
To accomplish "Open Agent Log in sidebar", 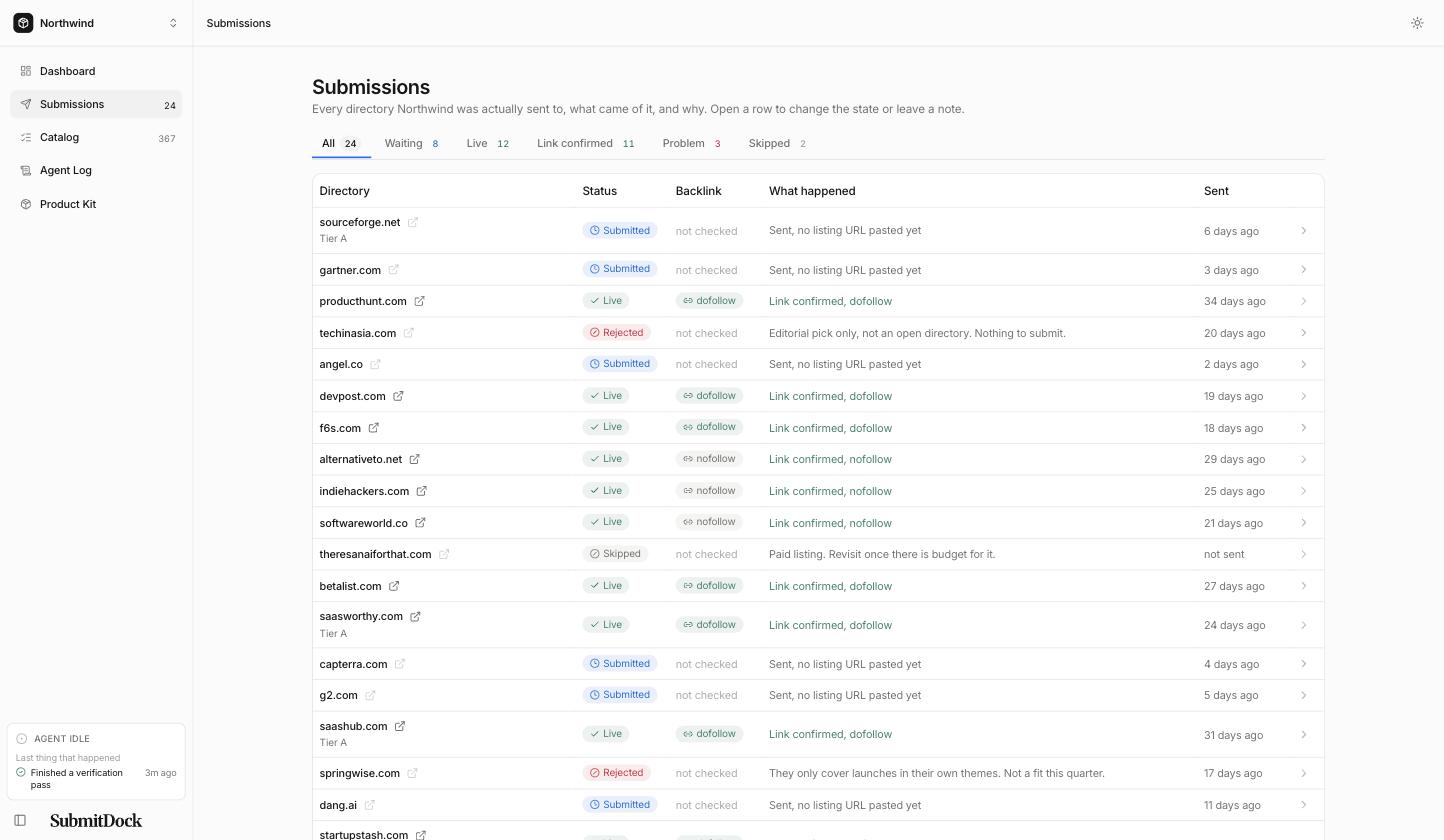I will [x=96, y=170].
